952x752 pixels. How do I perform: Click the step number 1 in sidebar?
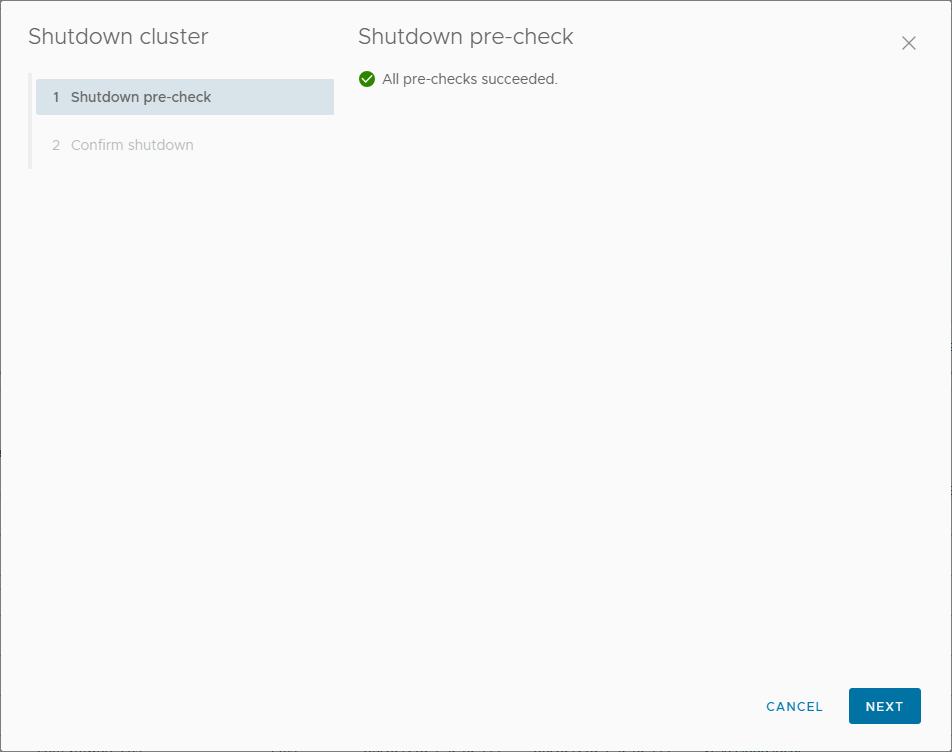coord(56,97)
